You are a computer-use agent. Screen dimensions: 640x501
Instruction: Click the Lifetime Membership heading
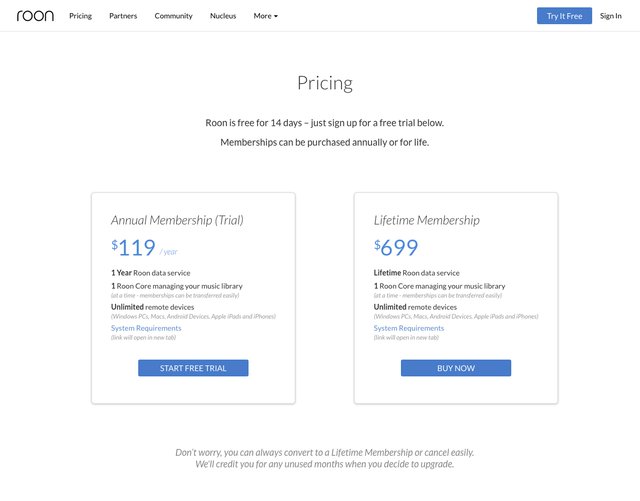point(427,220)
